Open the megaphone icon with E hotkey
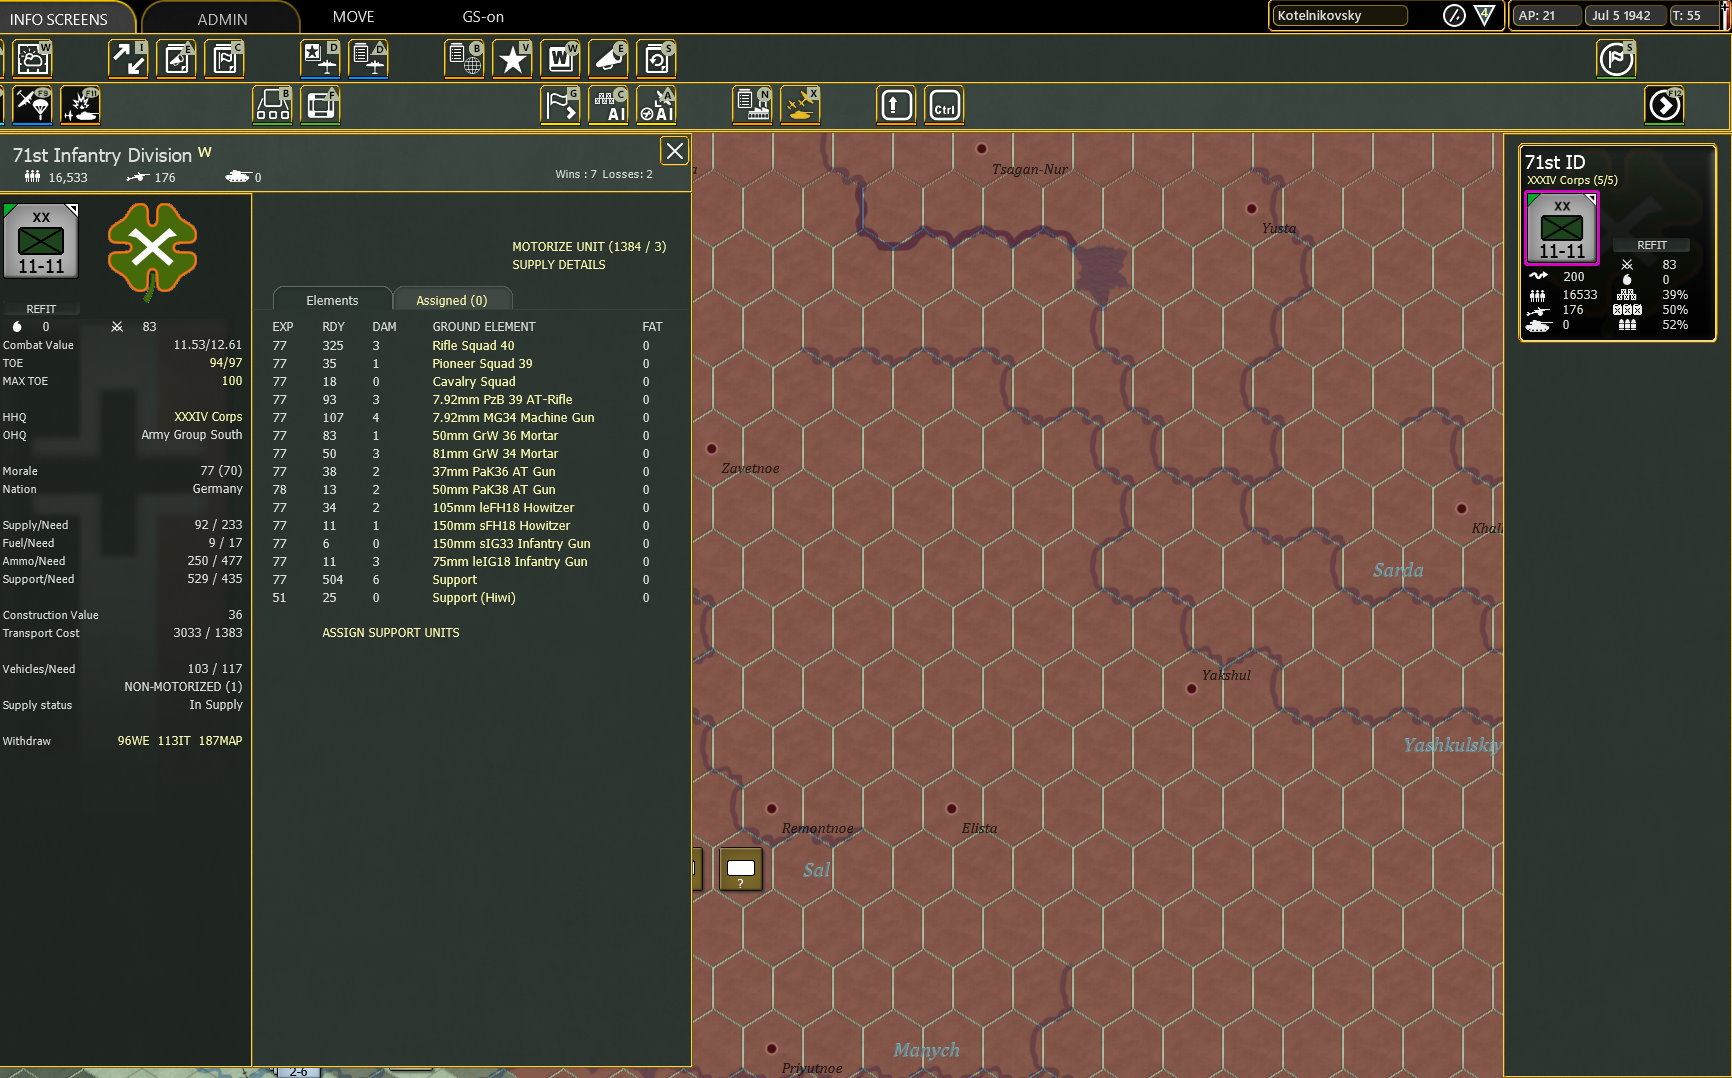Viewport: 1732px width, 1078px height. pos(608,59)
